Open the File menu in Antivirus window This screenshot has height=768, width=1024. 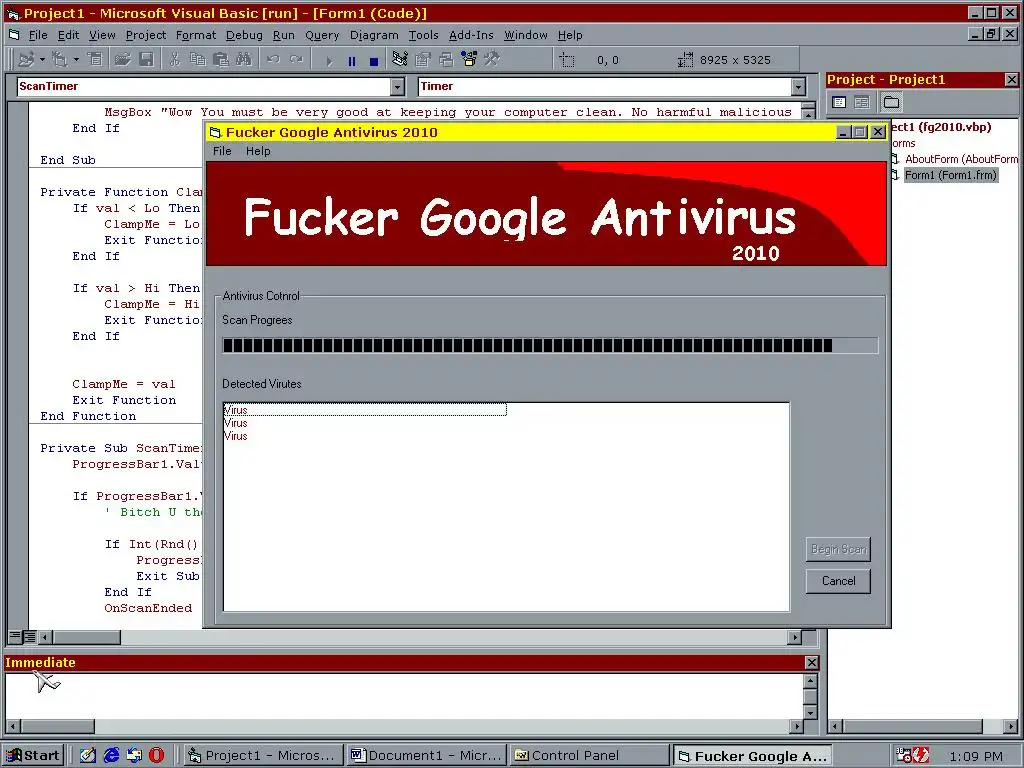click(x=222, y=151)
